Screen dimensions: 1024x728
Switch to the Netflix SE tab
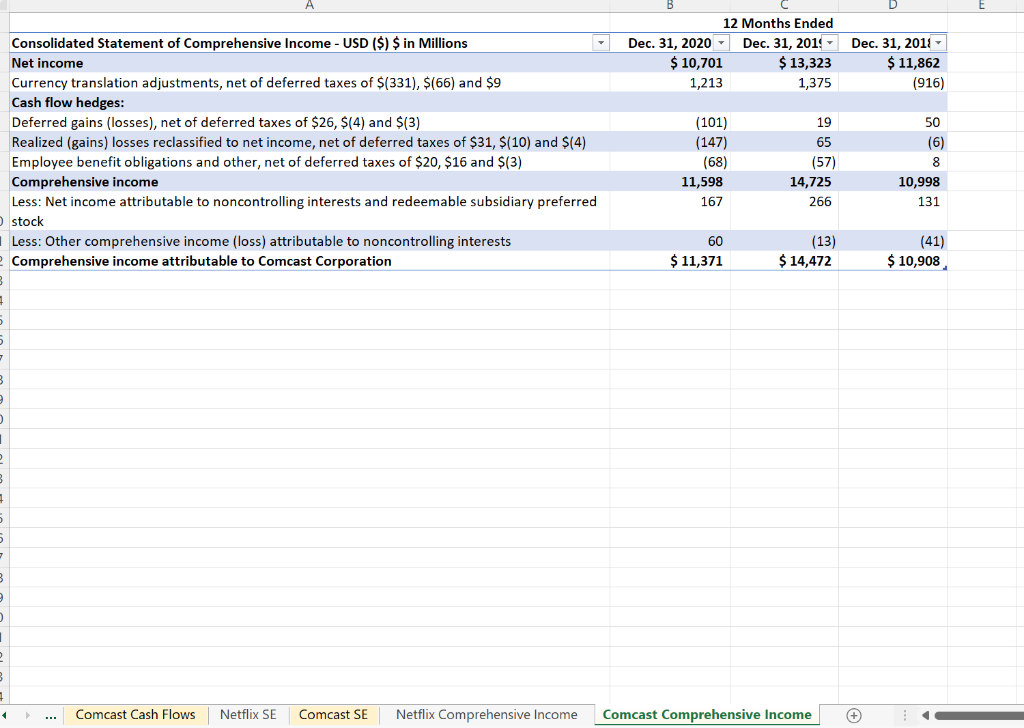248,714
